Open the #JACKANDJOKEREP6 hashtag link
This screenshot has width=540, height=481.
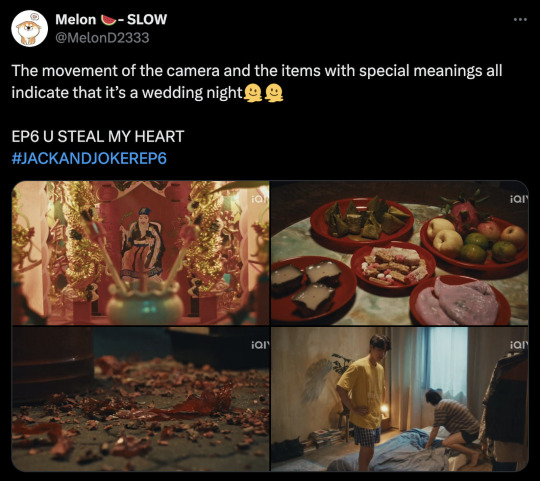point(89,158)
